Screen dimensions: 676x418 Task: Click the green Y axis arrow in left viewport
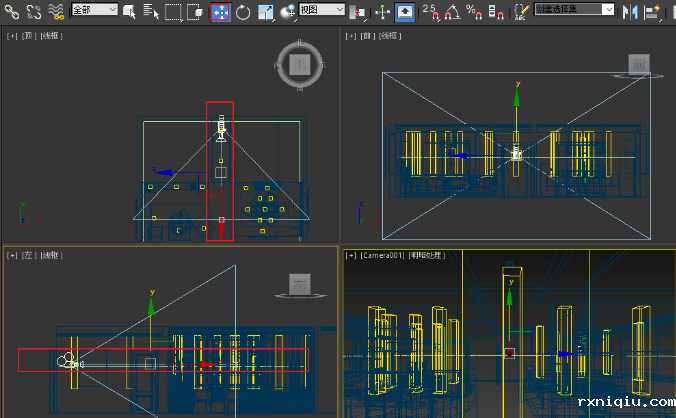pyautogui.click(x=151, y=306)
